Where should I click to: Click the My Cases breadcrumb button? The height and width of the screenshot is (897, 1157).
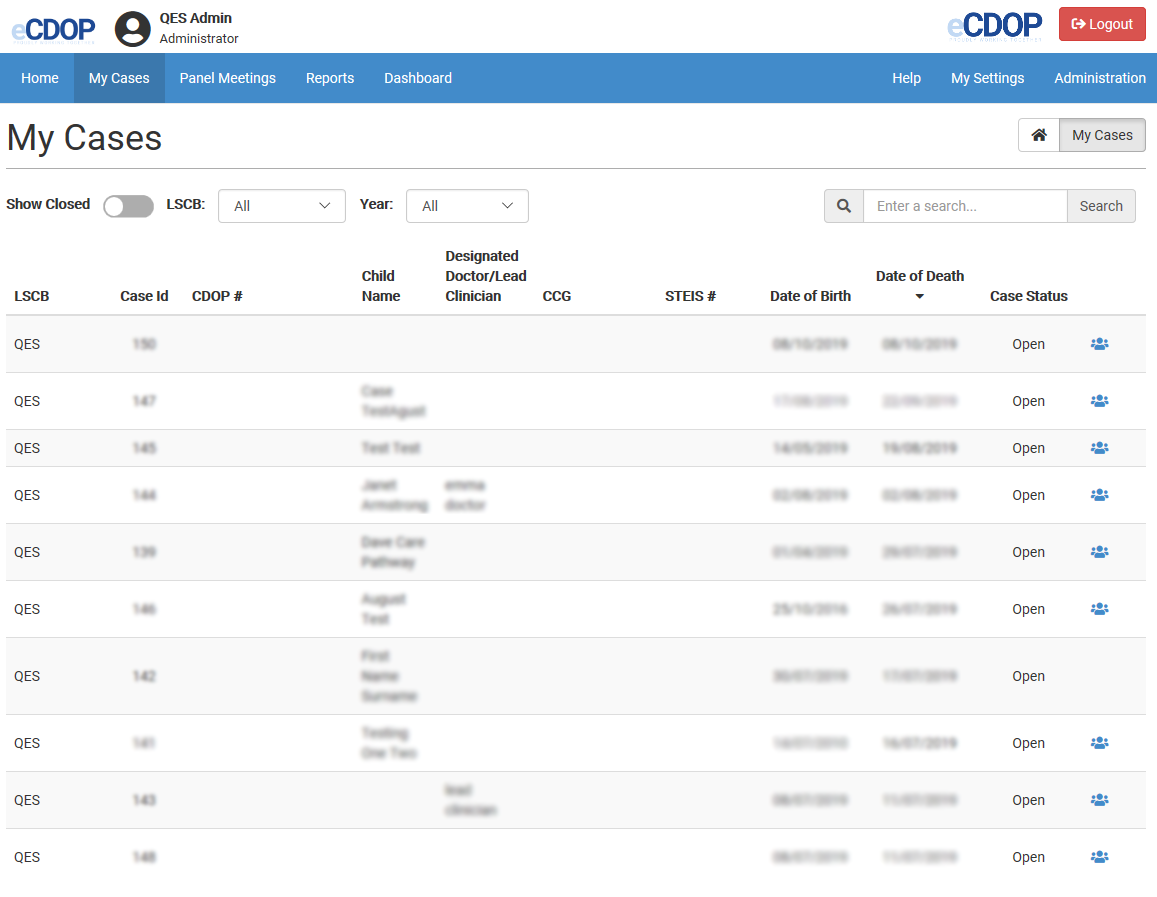pyautogui.click(x=1102, y=135)
